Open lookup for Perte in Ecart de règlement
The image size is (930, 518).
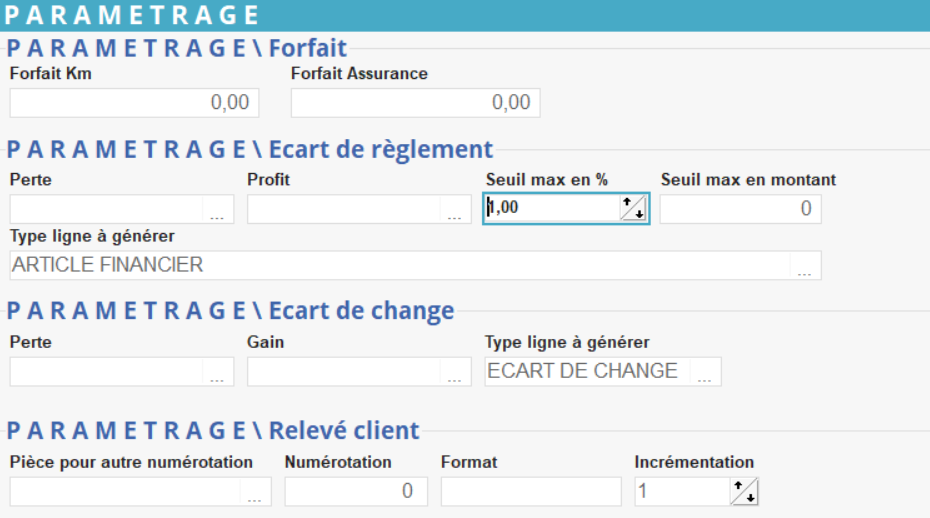[218, 211]
